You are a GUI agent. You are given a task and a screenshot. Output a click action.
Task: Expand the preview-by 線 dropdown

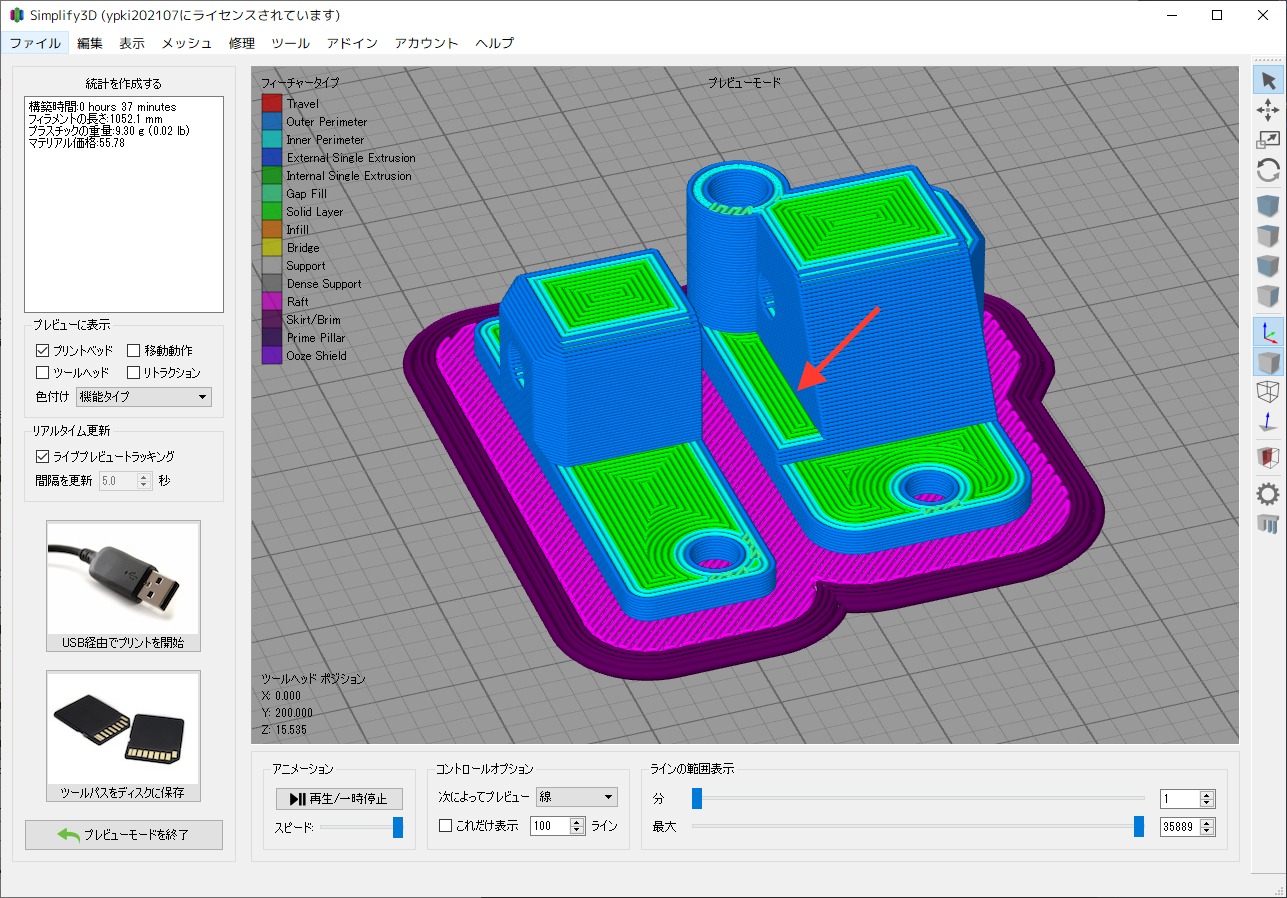[x=576, y=797]
